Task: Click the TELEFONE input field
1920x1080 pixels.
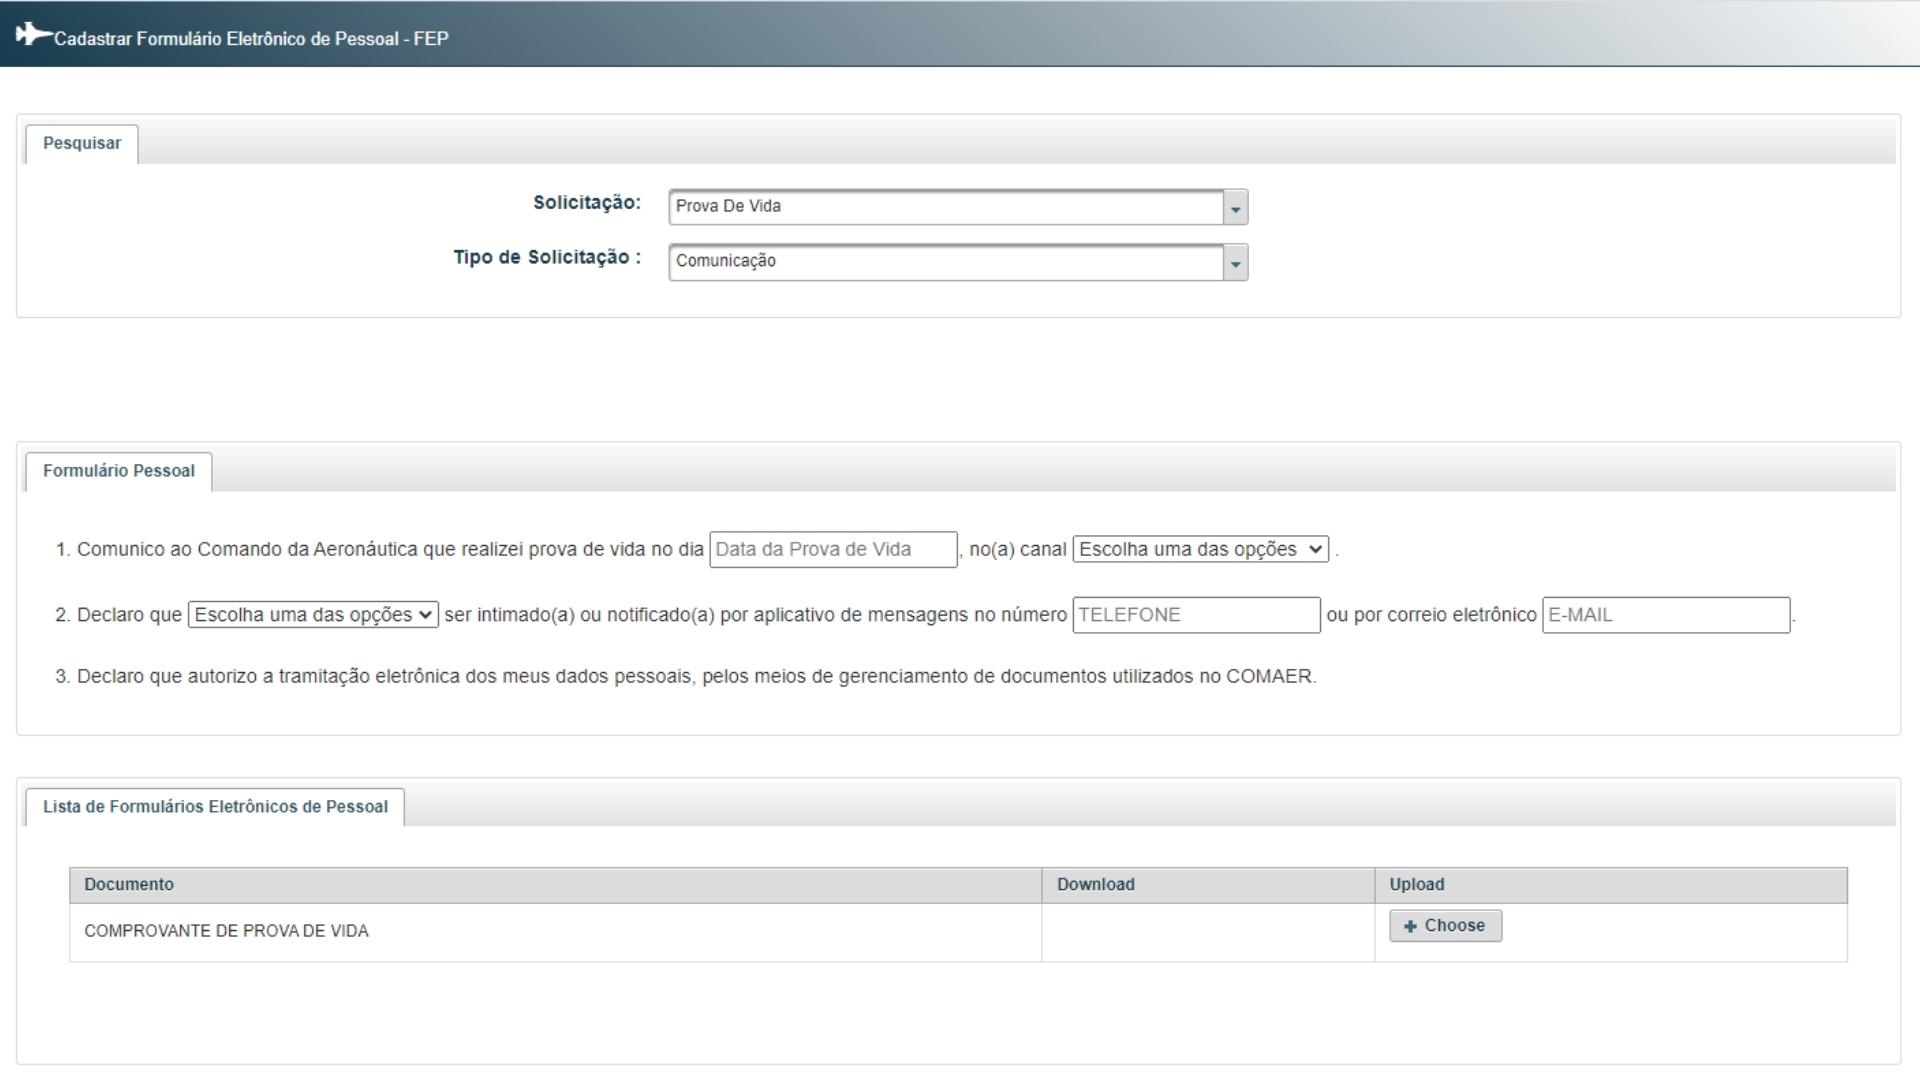Action: point(1196,615)
